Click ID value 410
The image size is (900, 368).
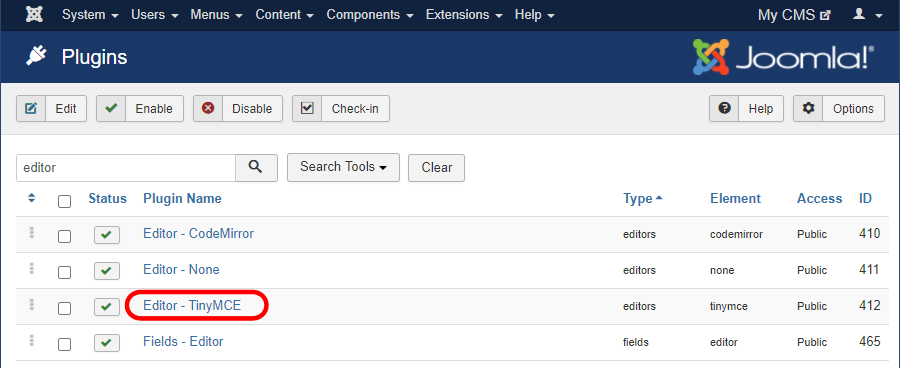(x=870, y=234)
